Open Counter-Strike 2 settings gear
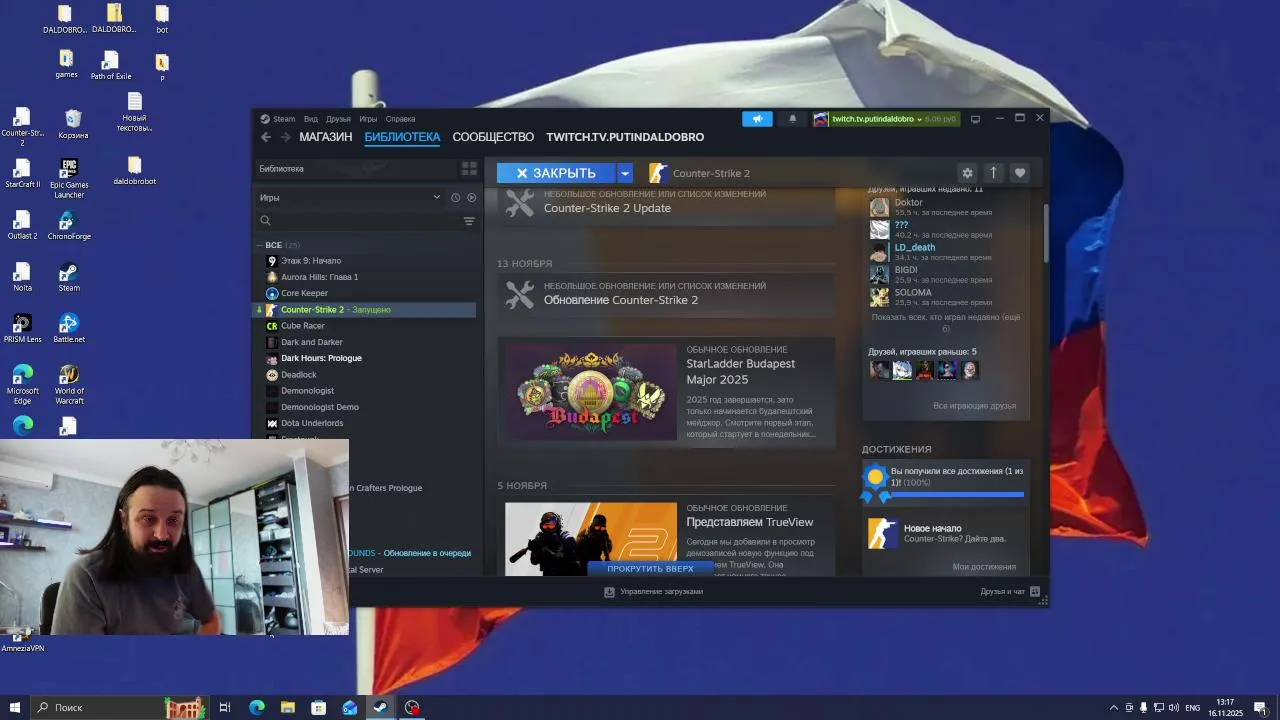The height and width of the screenshot is (720, 1280). click(967, 173)
